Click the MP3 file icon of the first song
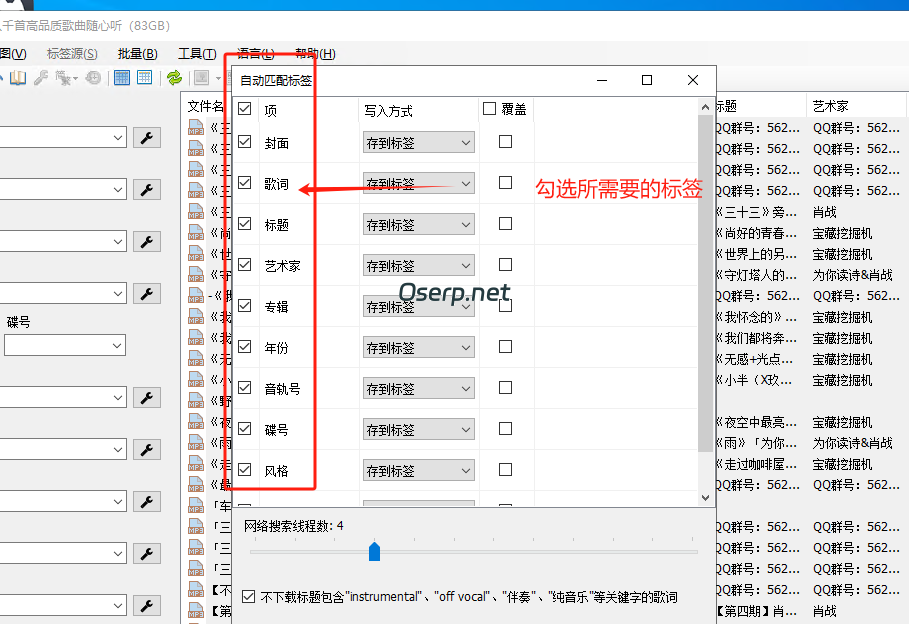Screen dimensions: 909x624 pyautogui.click(x=195, y=127)
